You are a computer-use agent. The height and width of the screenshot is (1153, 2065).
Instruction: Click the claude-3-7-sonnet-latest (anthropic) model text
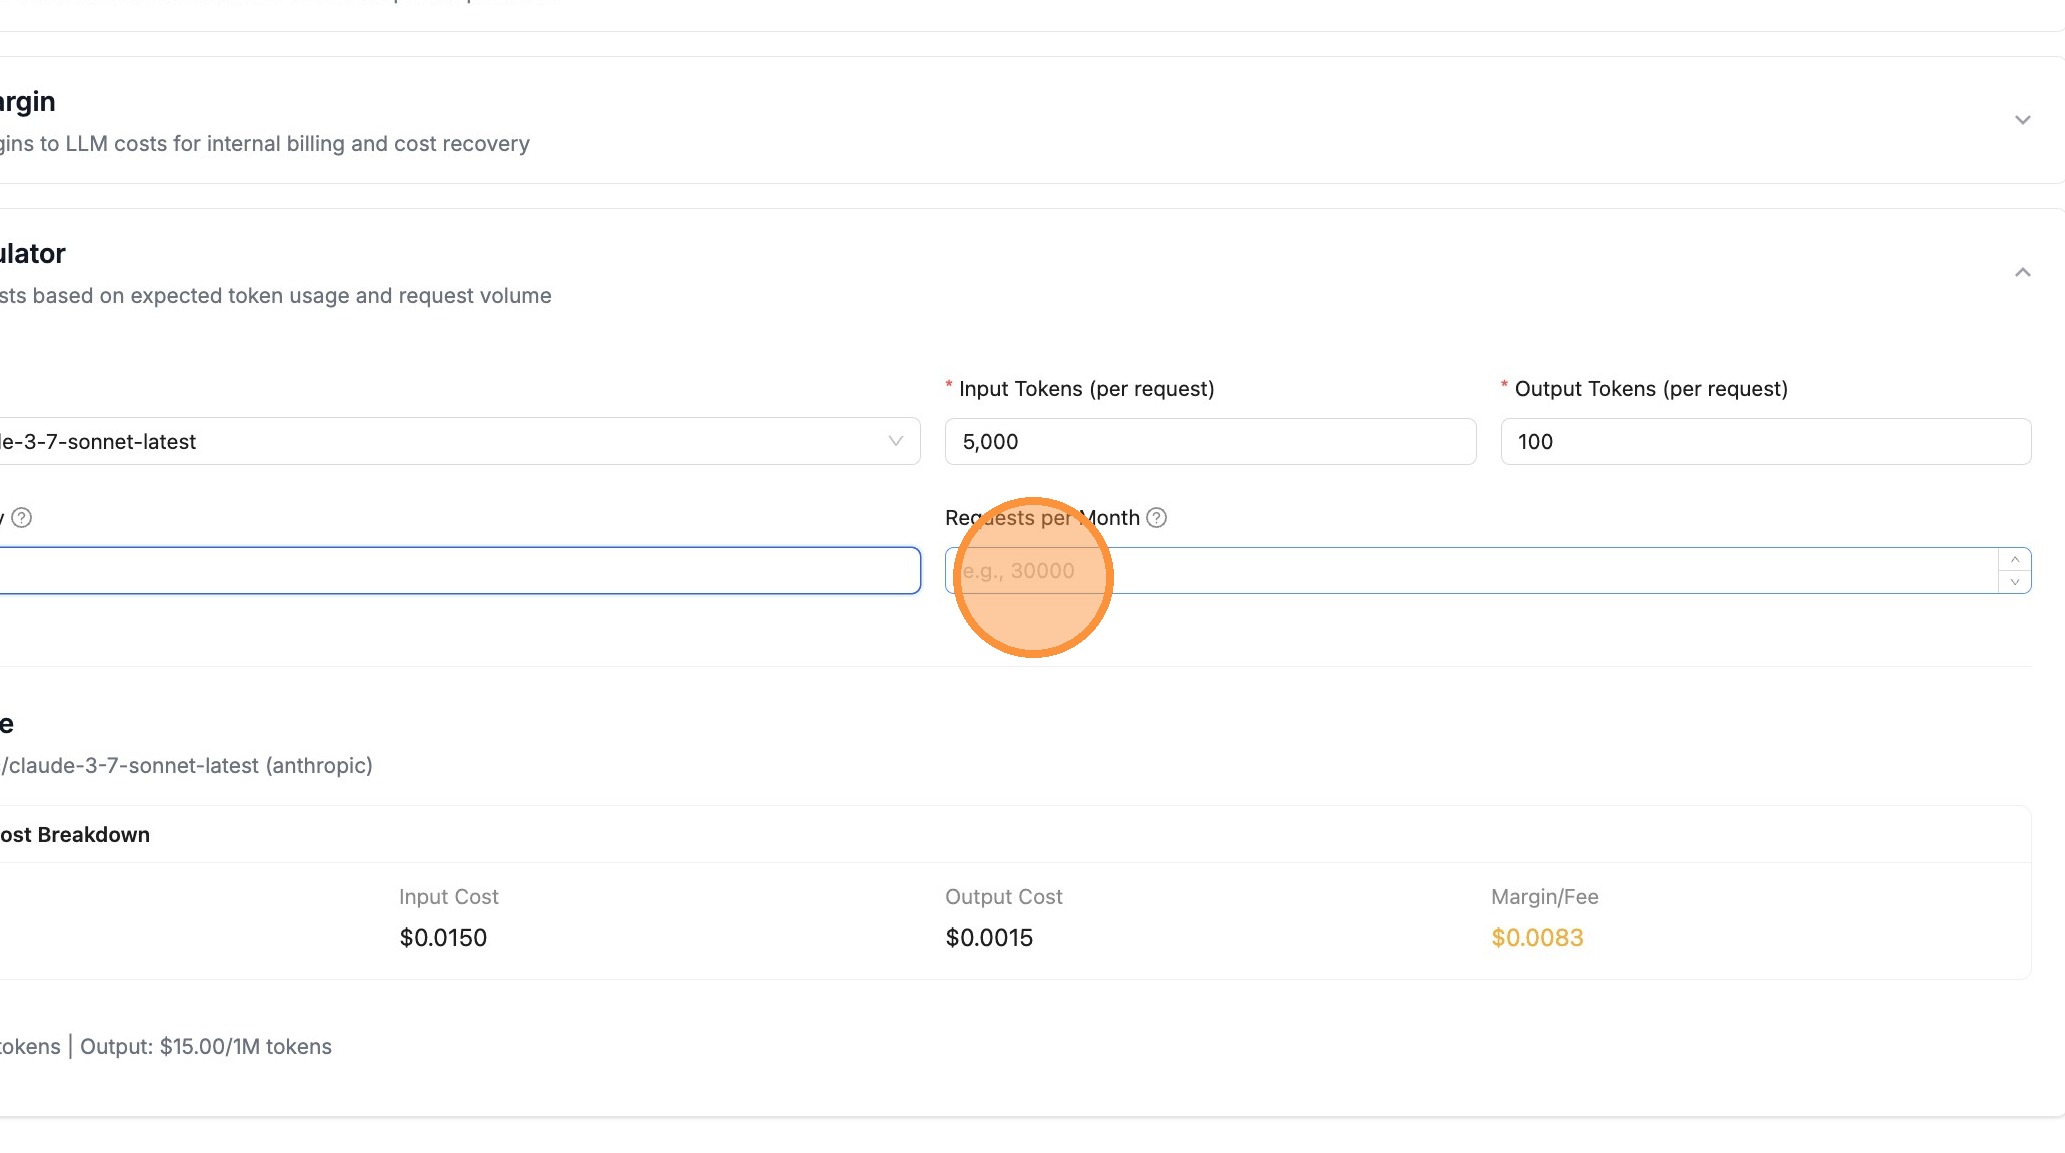point(186,765)
